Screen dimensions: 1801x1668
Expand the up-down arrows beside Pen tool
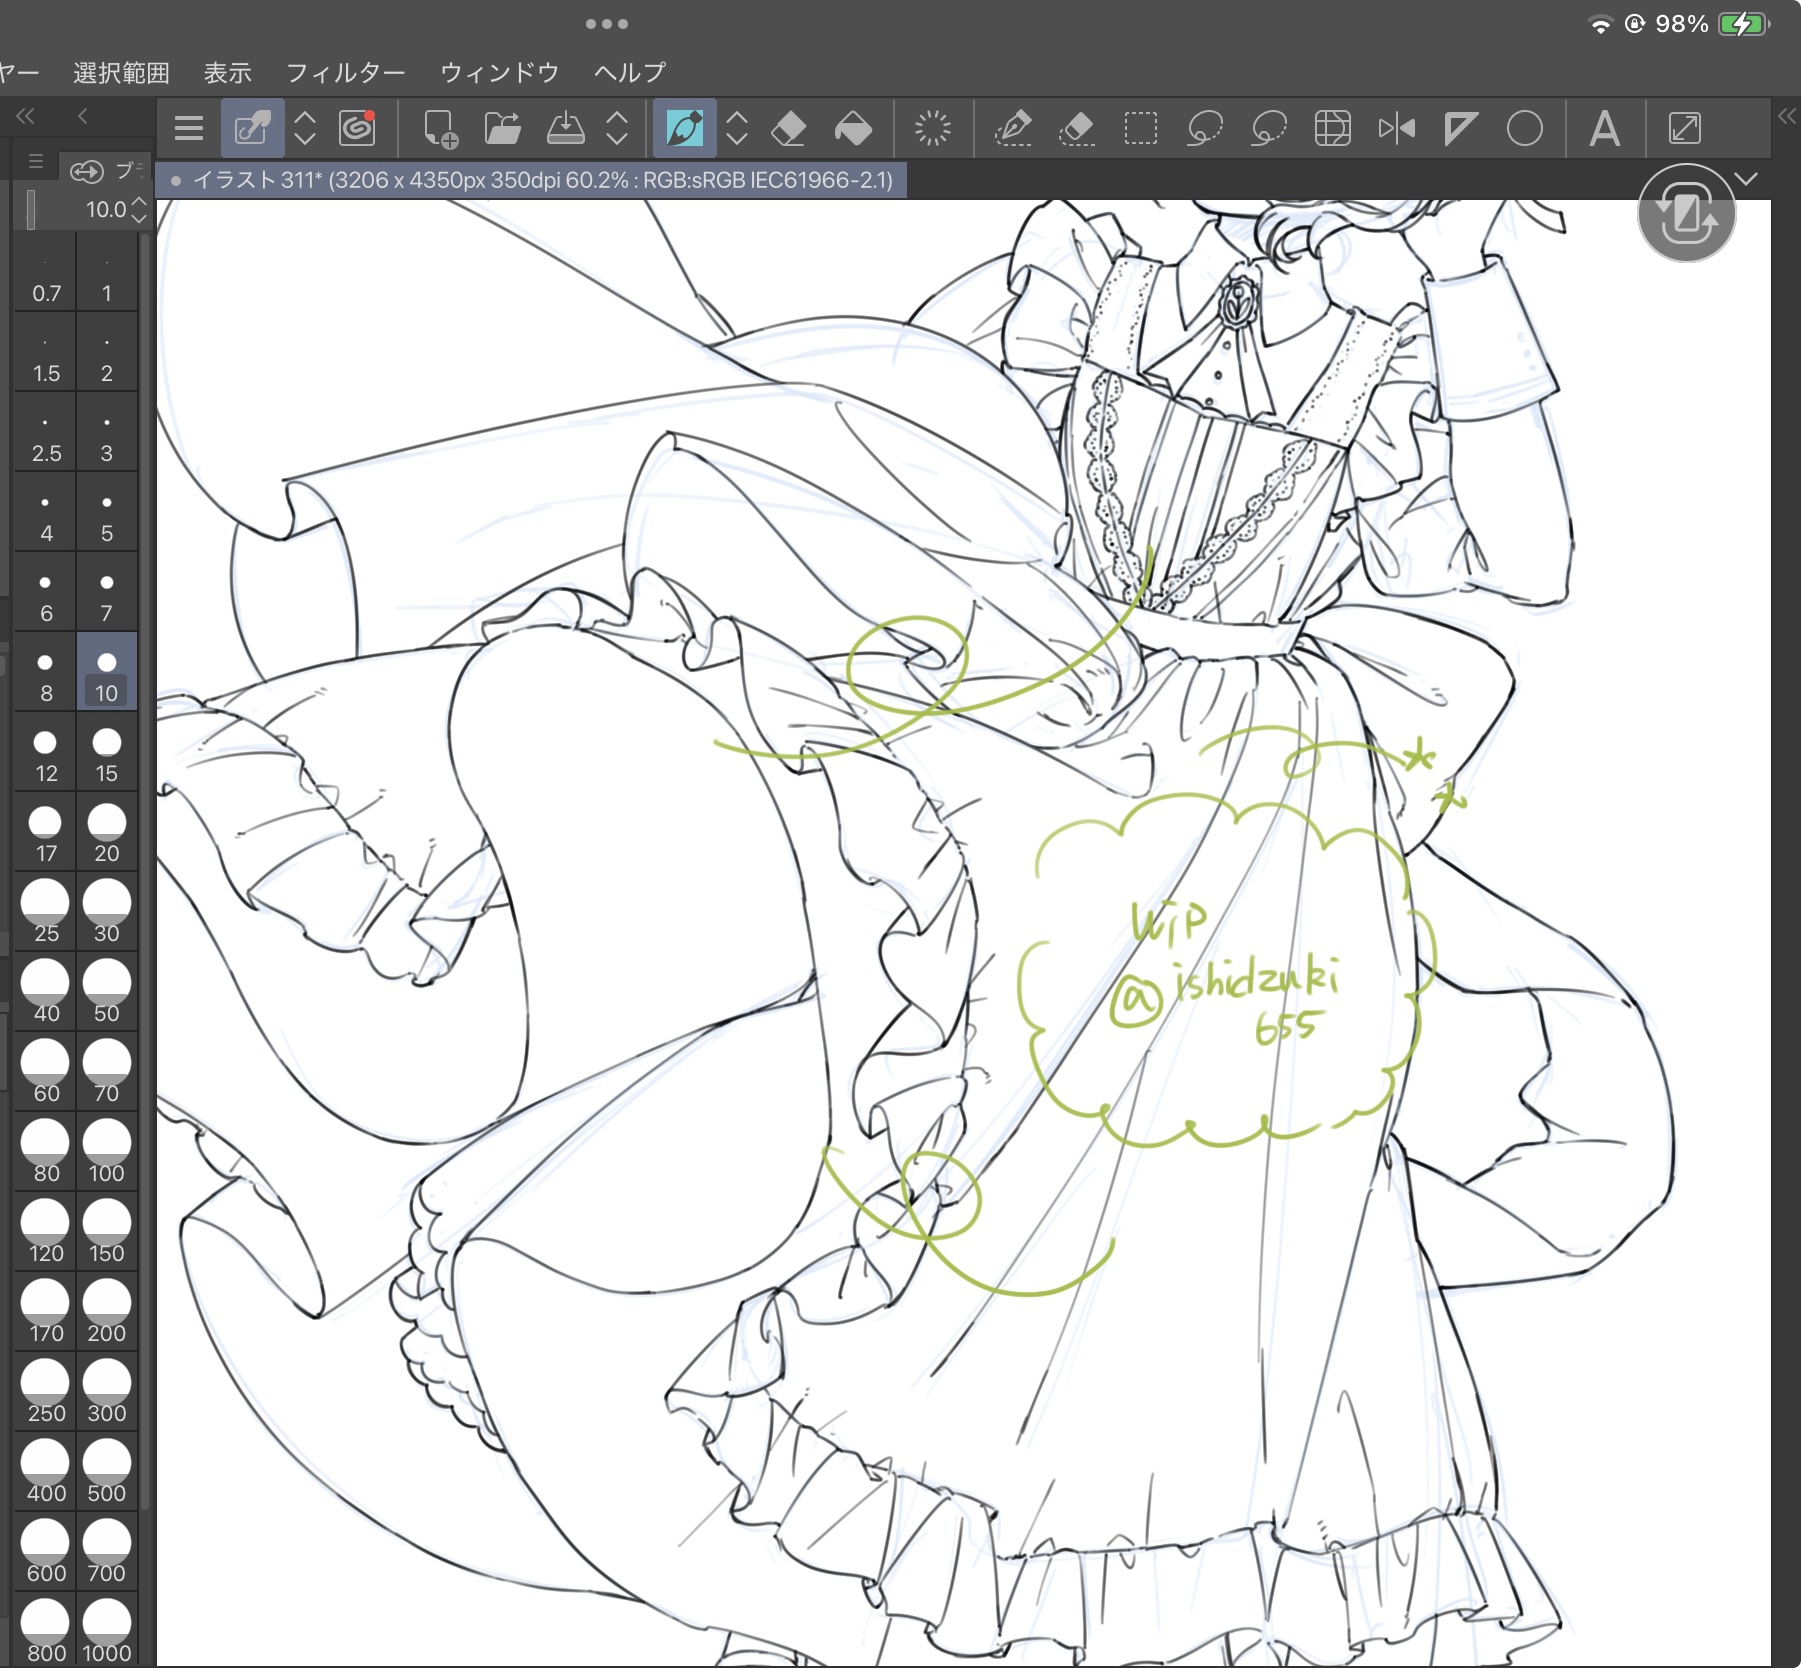click(x=737, y=129)
